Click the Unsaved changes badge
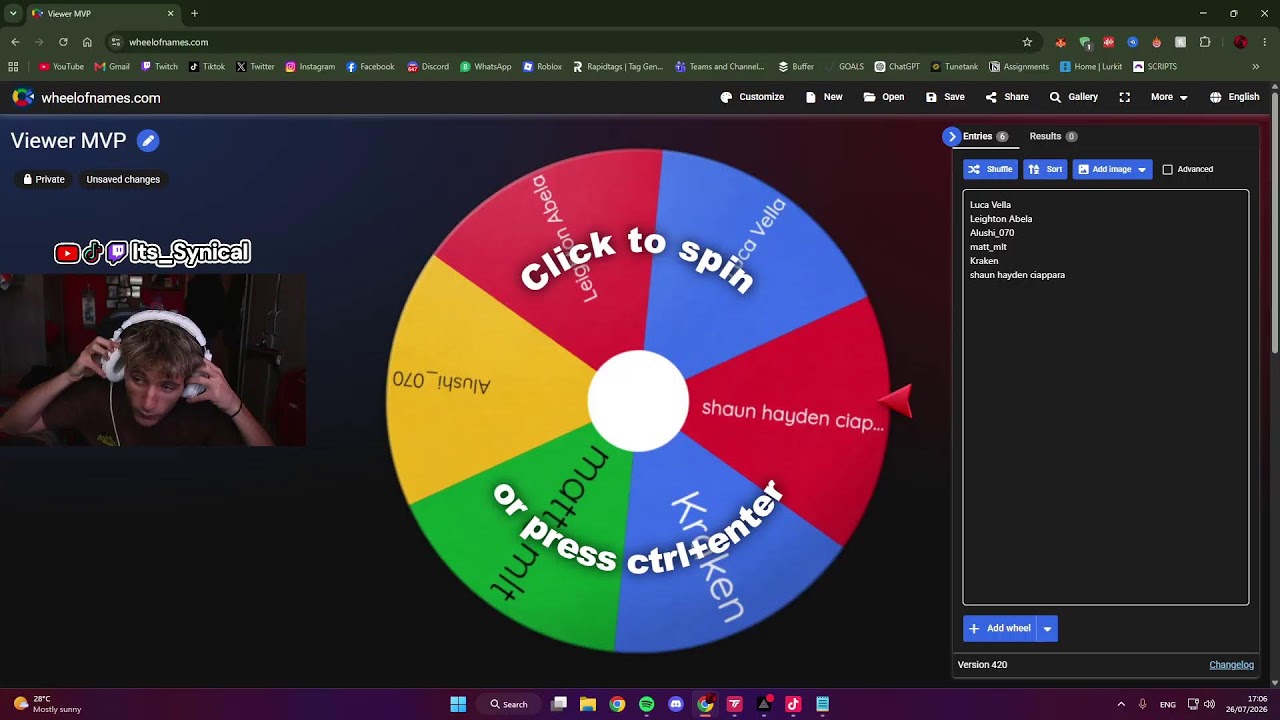This screenshot has height=720, width=1280. click(x=123, y=179)
